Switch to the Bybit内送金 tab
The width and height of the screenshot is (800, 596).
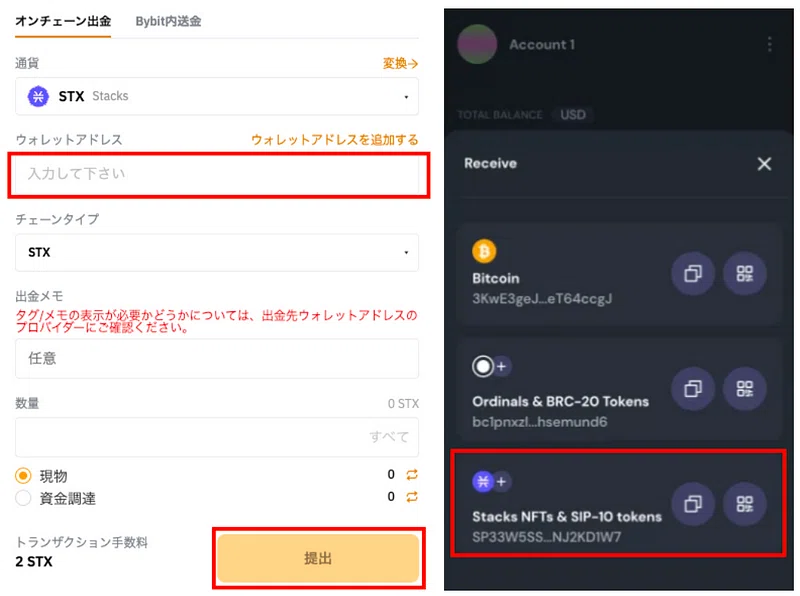point(168,21)
